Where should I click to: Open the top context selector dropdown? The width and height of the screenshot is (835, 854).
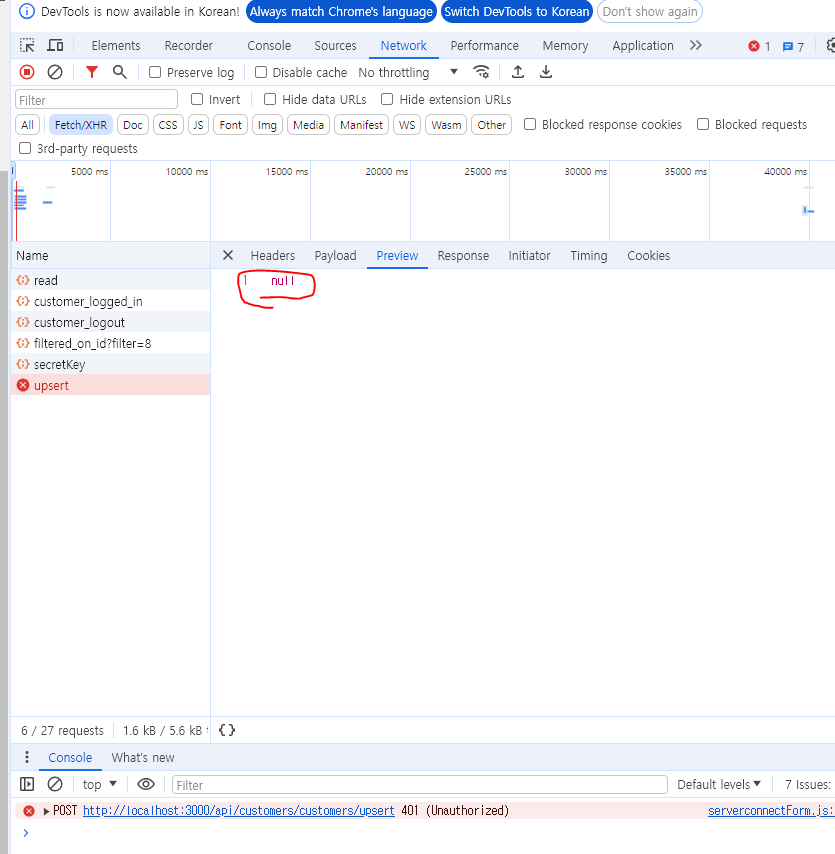point(99,785)
